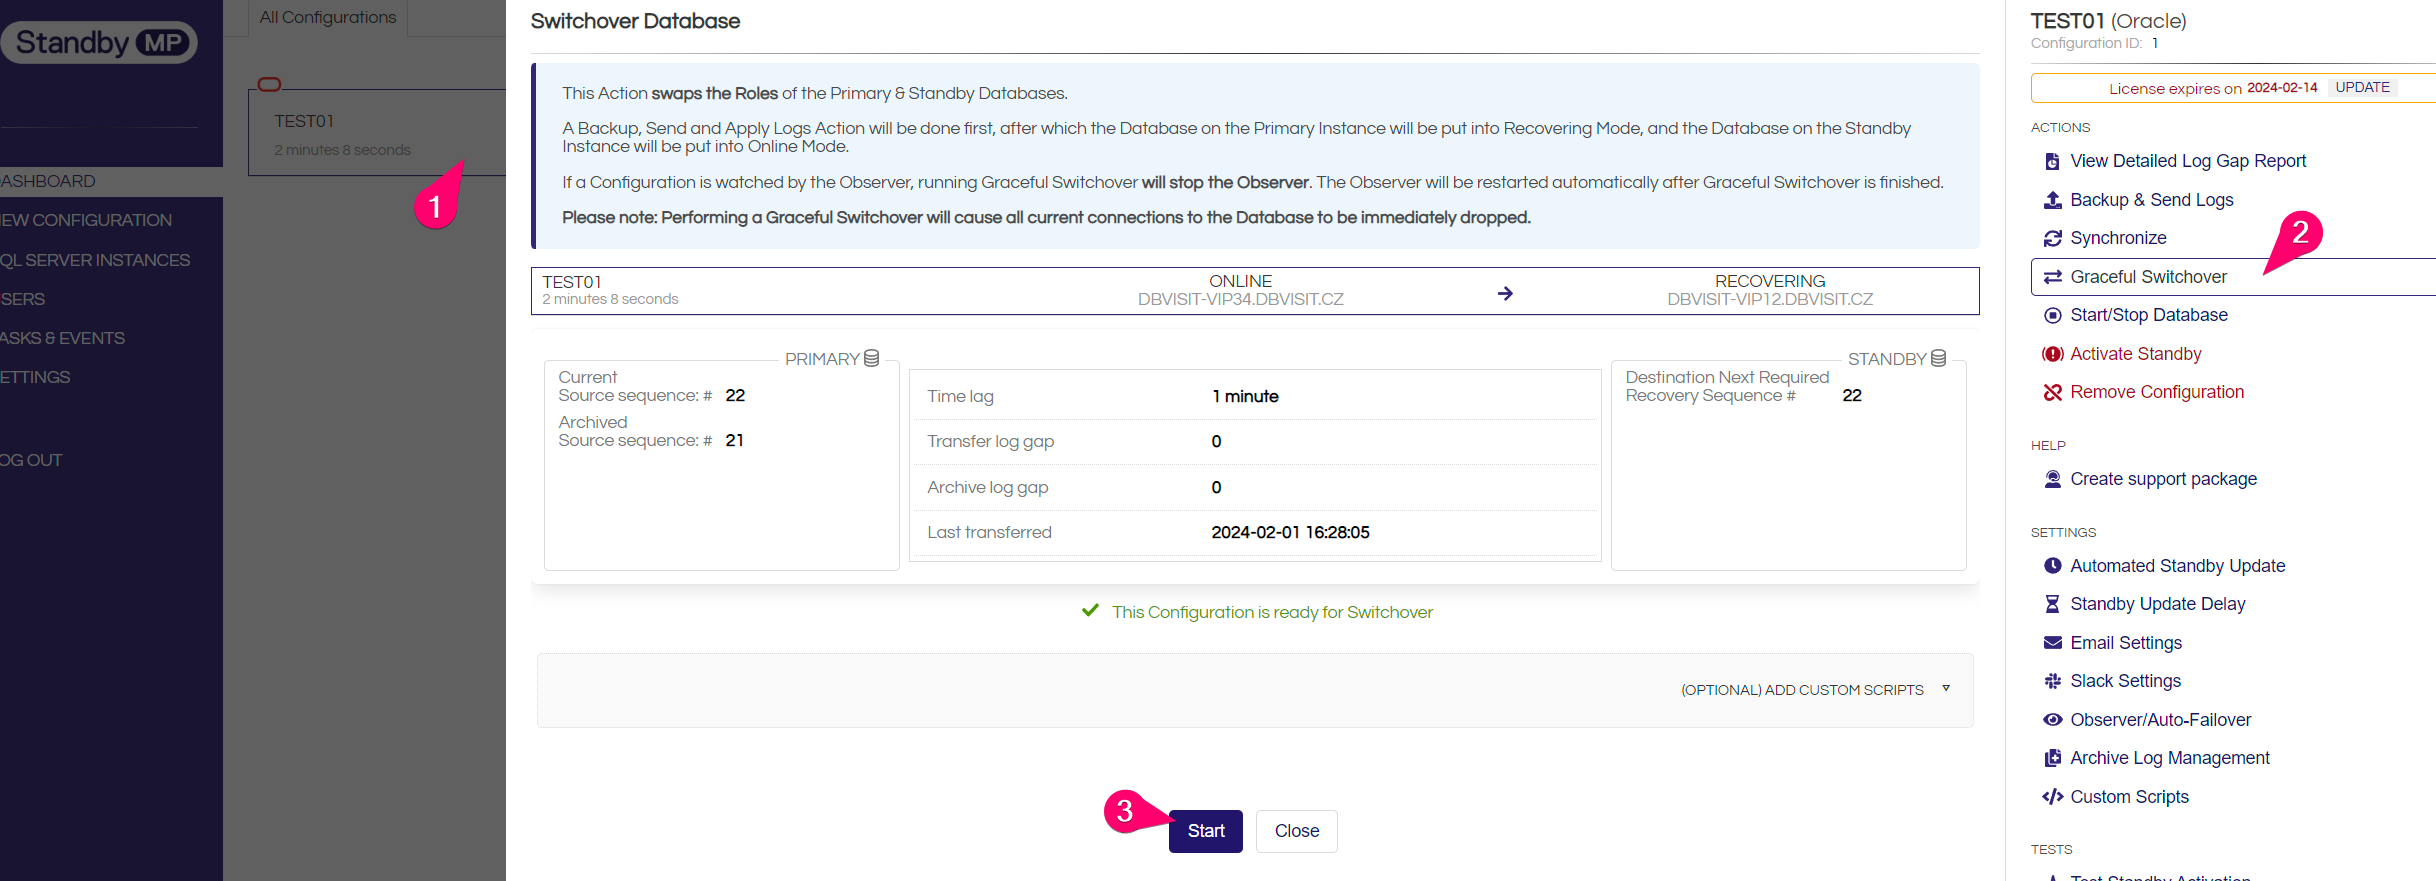Open Start/Stop Database action
Viewport: 2436px width, 881px height.
tap(2149, 315)
